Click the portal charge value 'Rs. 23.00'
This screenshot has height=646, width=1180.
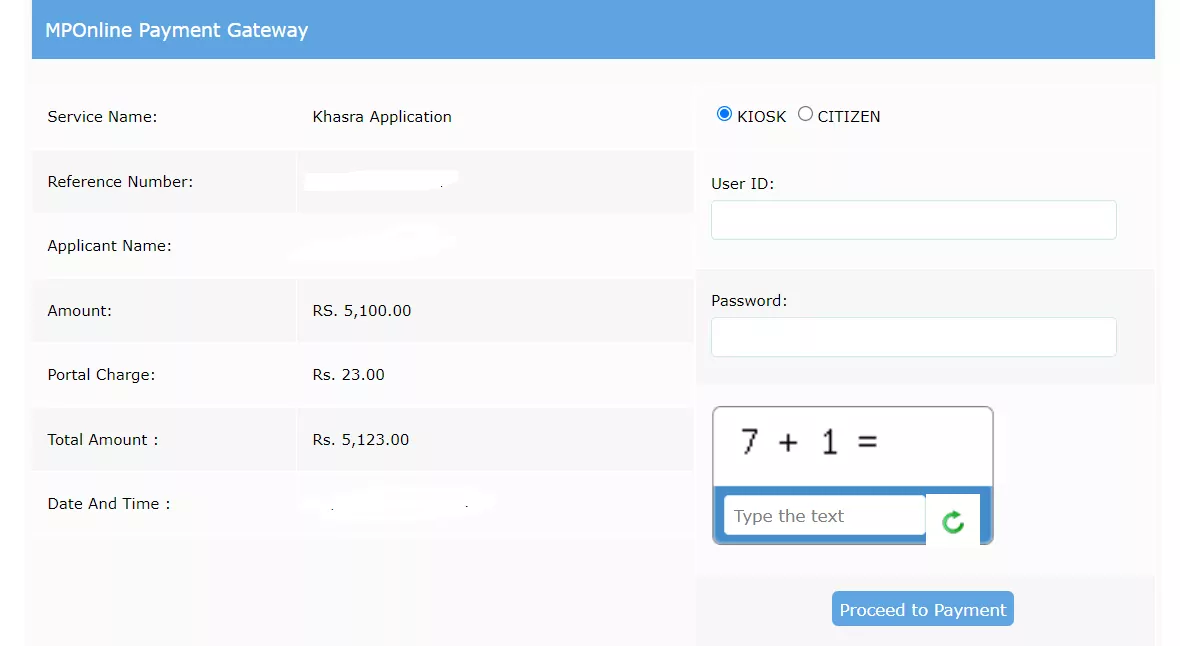pos(348,375)
